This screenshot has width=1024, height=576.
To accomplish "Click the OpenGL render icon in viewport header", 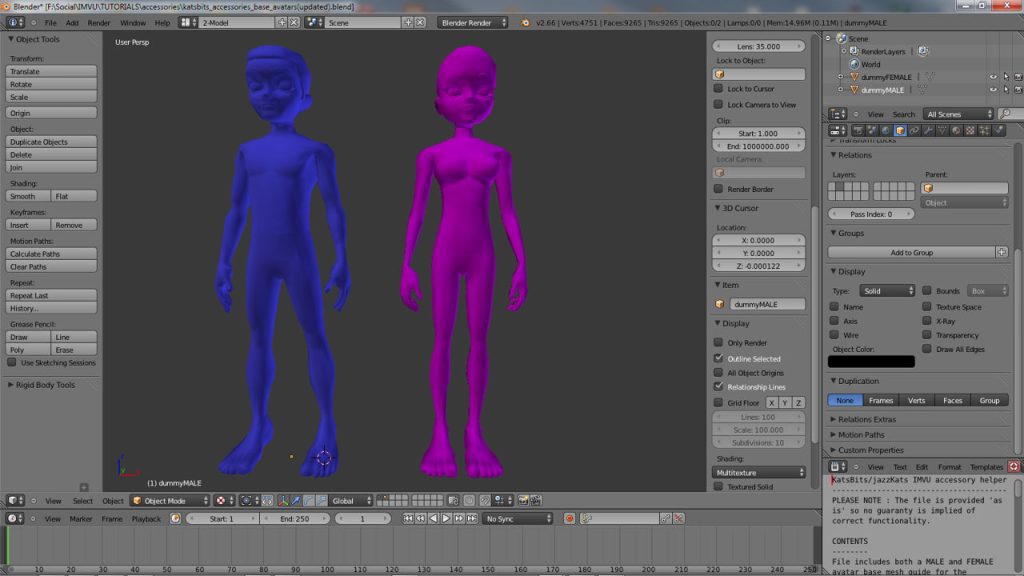I will 523,501.
